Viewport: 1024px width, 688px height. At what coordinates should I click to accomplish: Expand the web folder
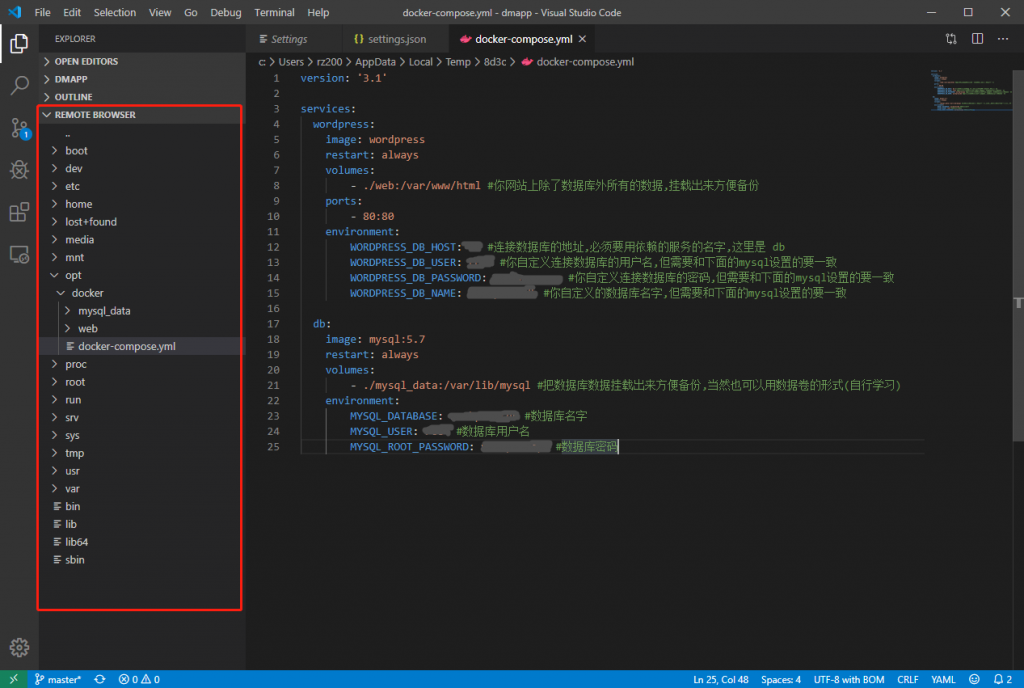[x=68, y=328]
